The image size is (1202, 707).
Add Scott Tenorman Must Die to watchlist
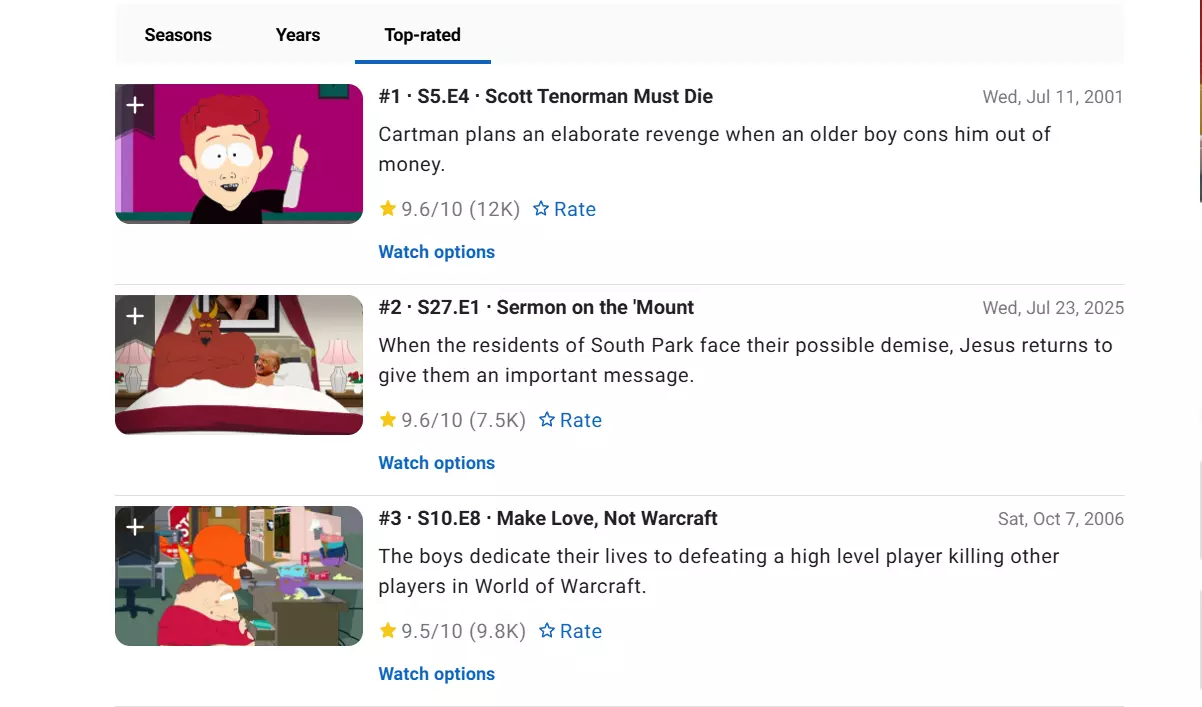tap(135, 106)
